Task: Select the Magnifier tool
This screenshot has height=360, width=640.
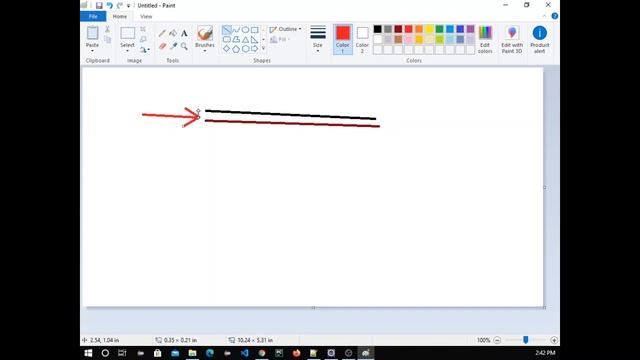Action: pyautogui.click(x=184, y=46)
